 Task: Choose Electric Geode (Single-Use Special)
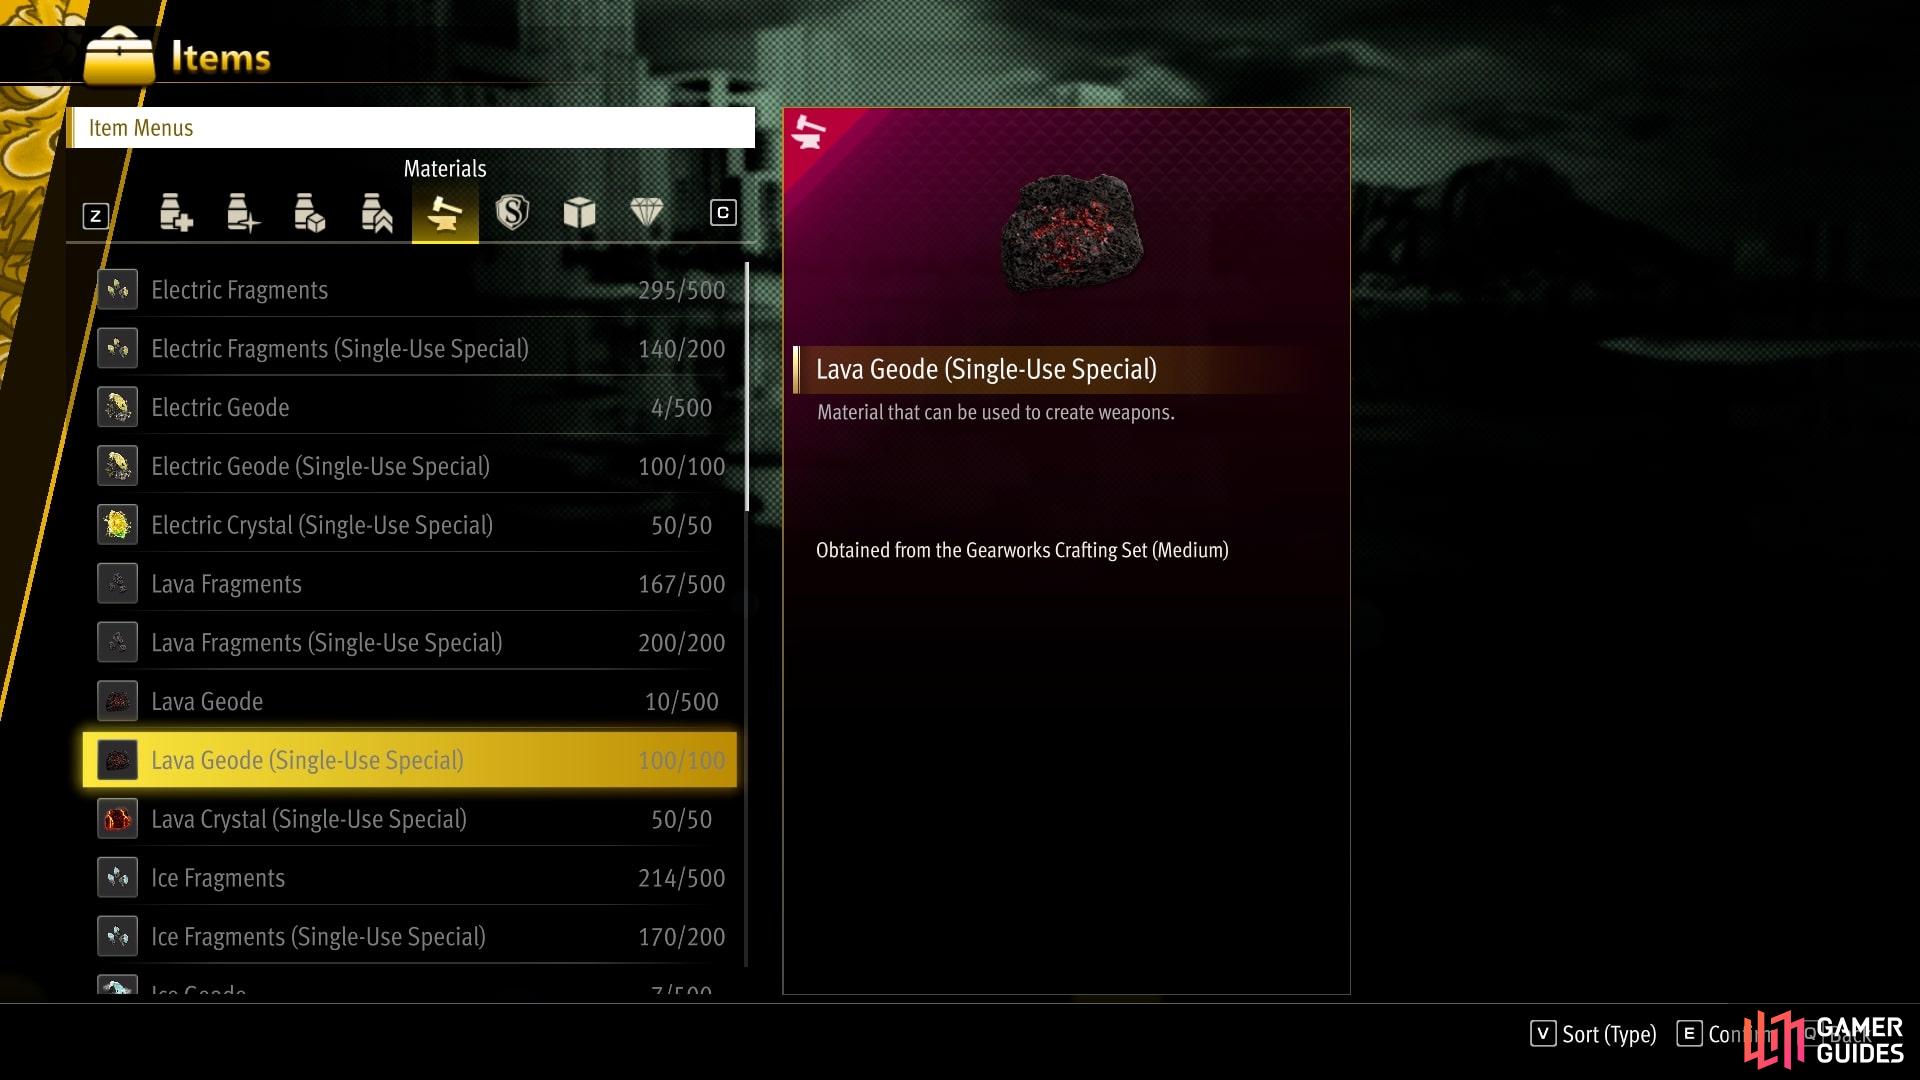pyautogui.click(x=411, y=466)
